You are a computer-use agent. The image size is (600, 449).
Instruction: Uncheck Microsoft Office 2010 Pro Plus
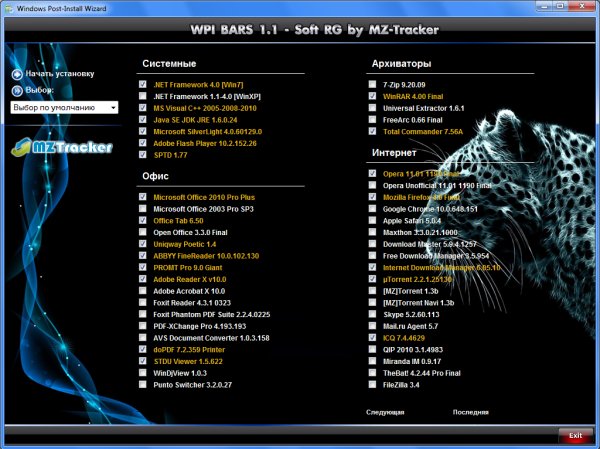click(143, 197)
